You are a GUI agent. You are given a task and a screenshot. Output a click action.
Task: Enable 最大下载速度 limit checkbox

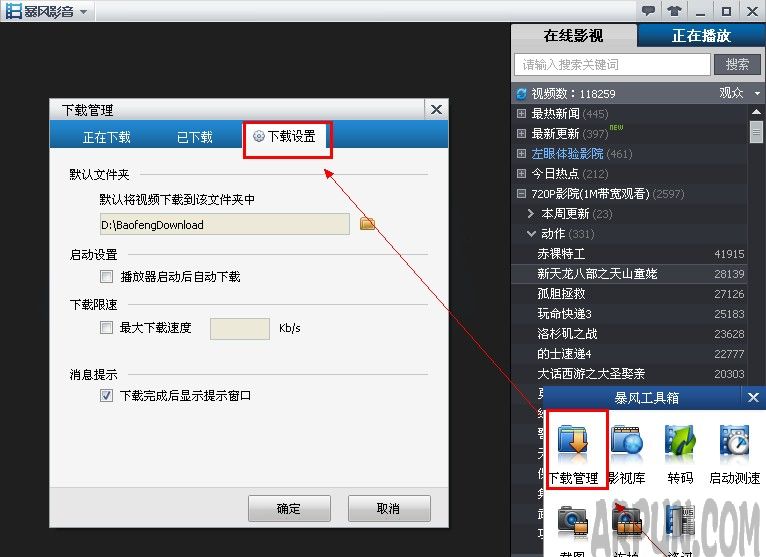coord(106,327)
